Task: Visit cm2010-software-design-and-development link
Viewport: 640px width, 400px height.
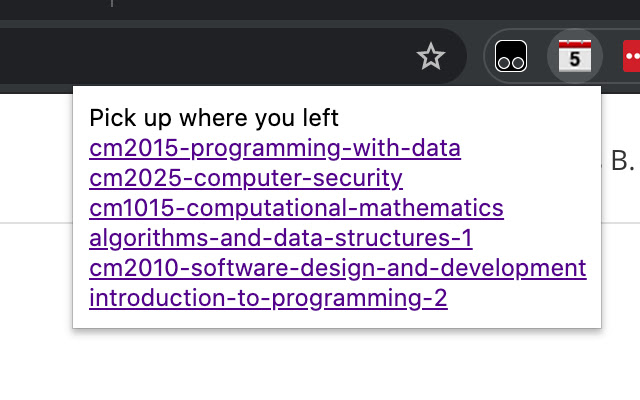Action: [x=337, y=268]
